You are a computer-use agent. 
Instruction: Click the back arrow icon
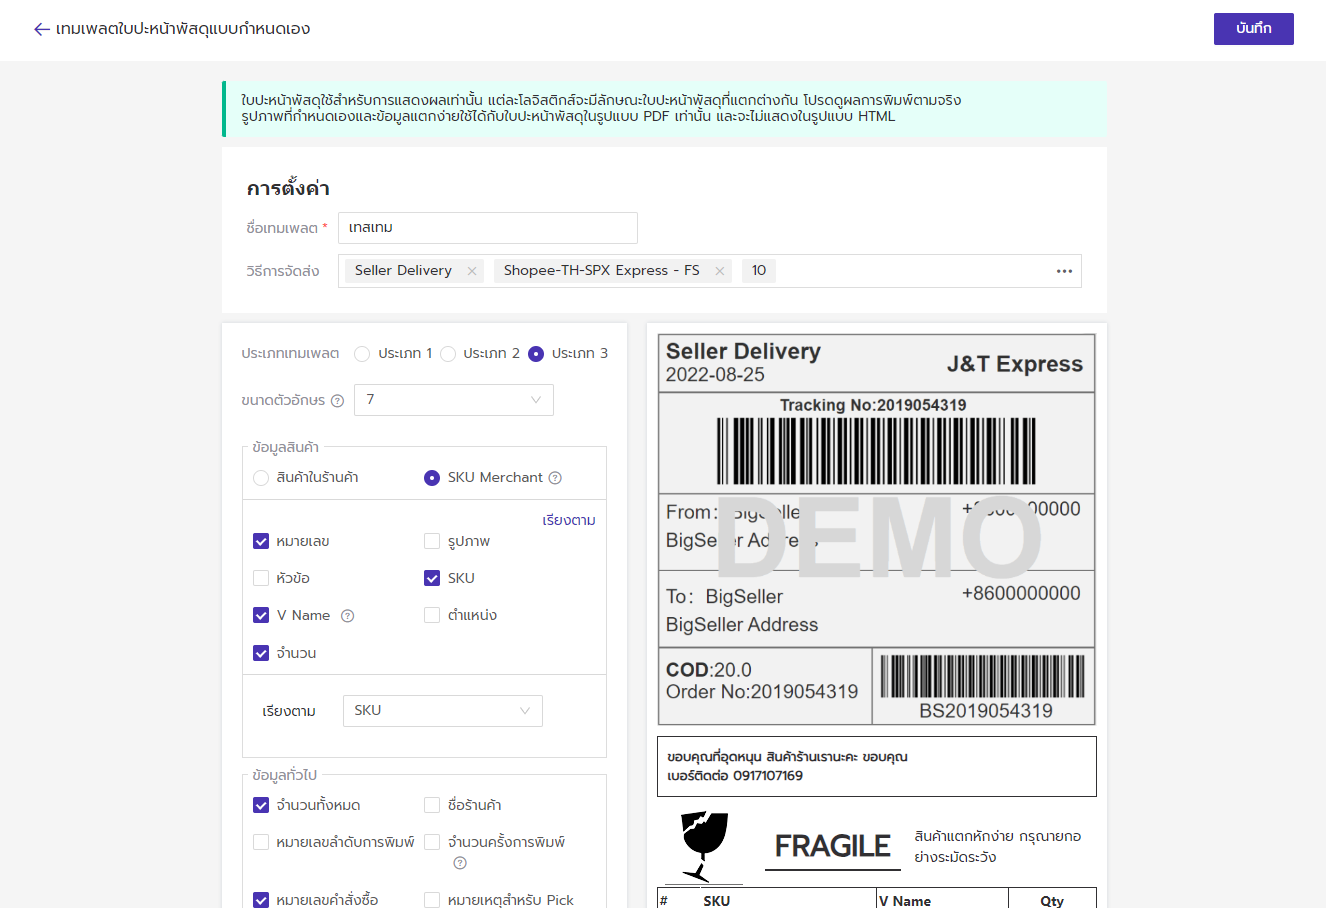point(41,29)
